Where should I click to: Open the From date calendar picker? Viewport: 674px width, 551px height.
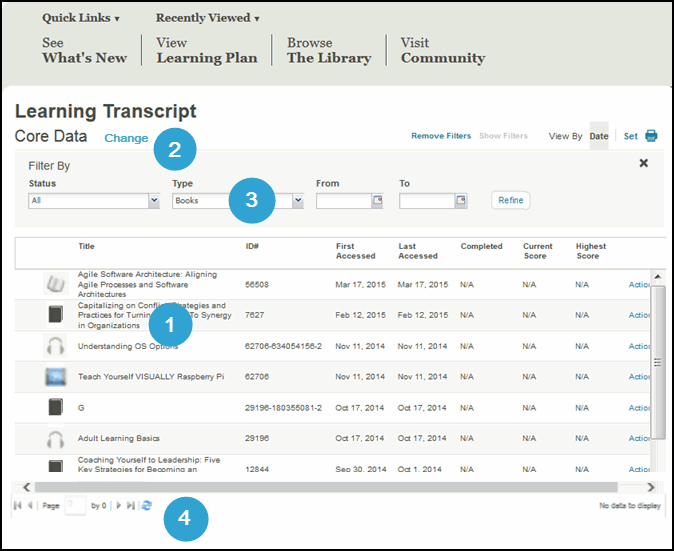pyautogui.click(x=377, y=201)
